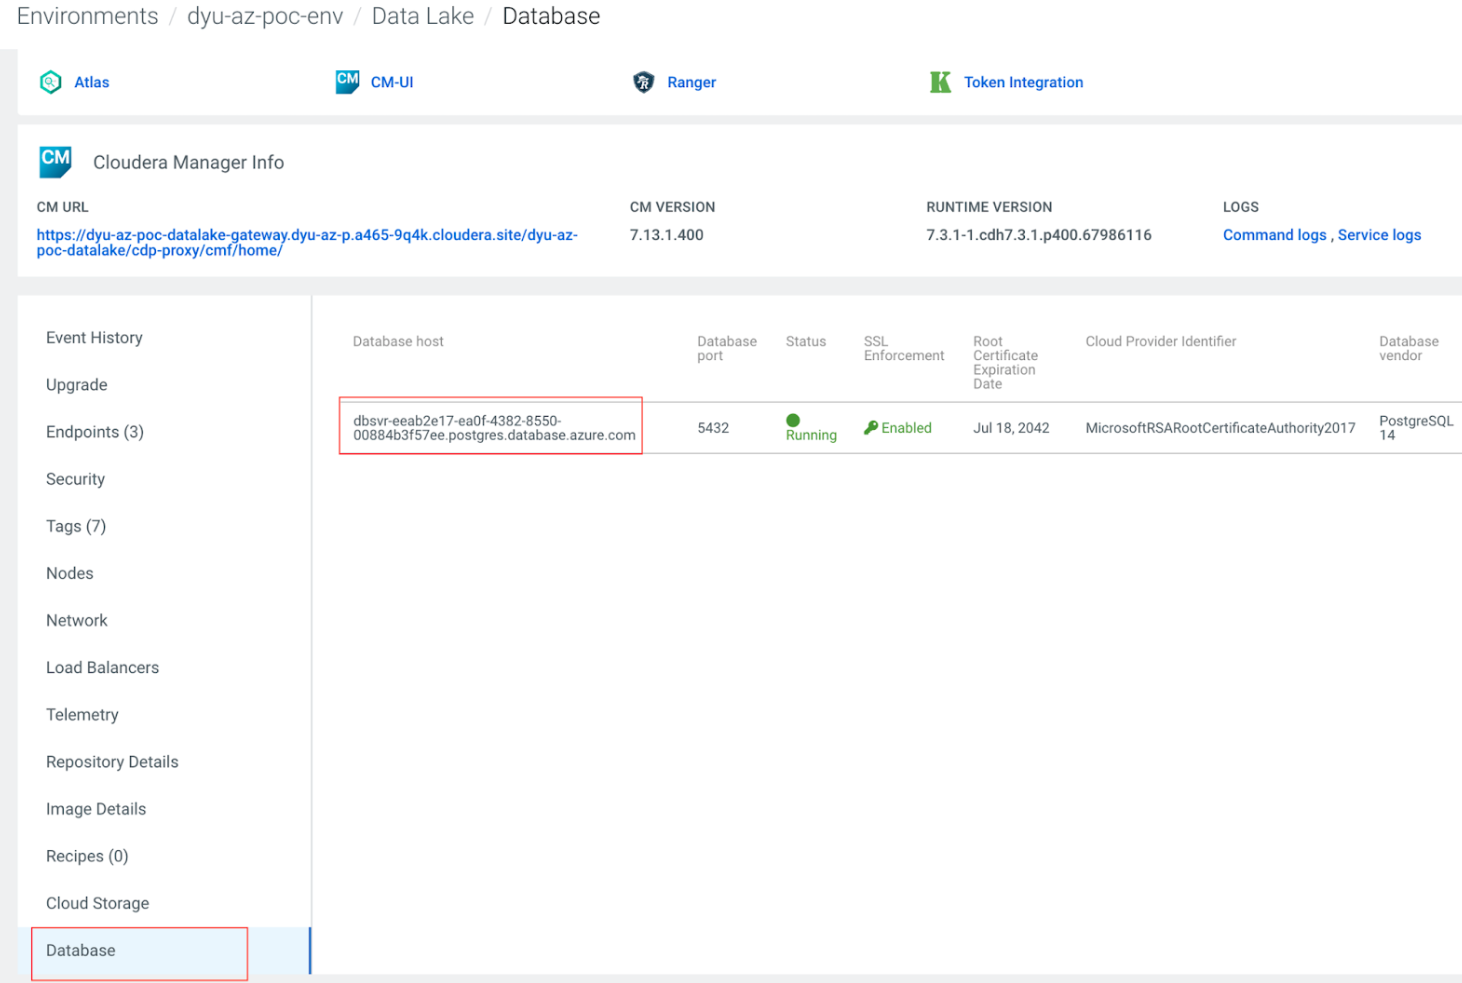Image resolution: width=1462 pixels, height=983 pixels.
Task: Select the Ranger shield icon
Action: (644, 81)
